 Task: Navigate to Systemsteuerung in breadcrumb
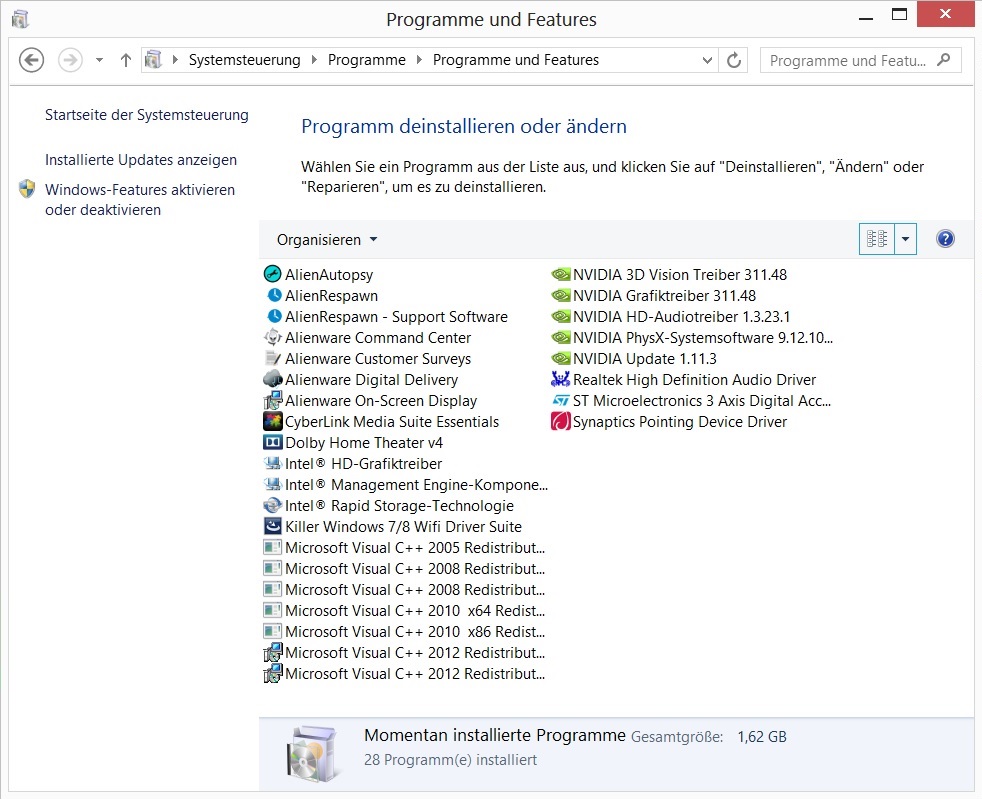[244, 60]
